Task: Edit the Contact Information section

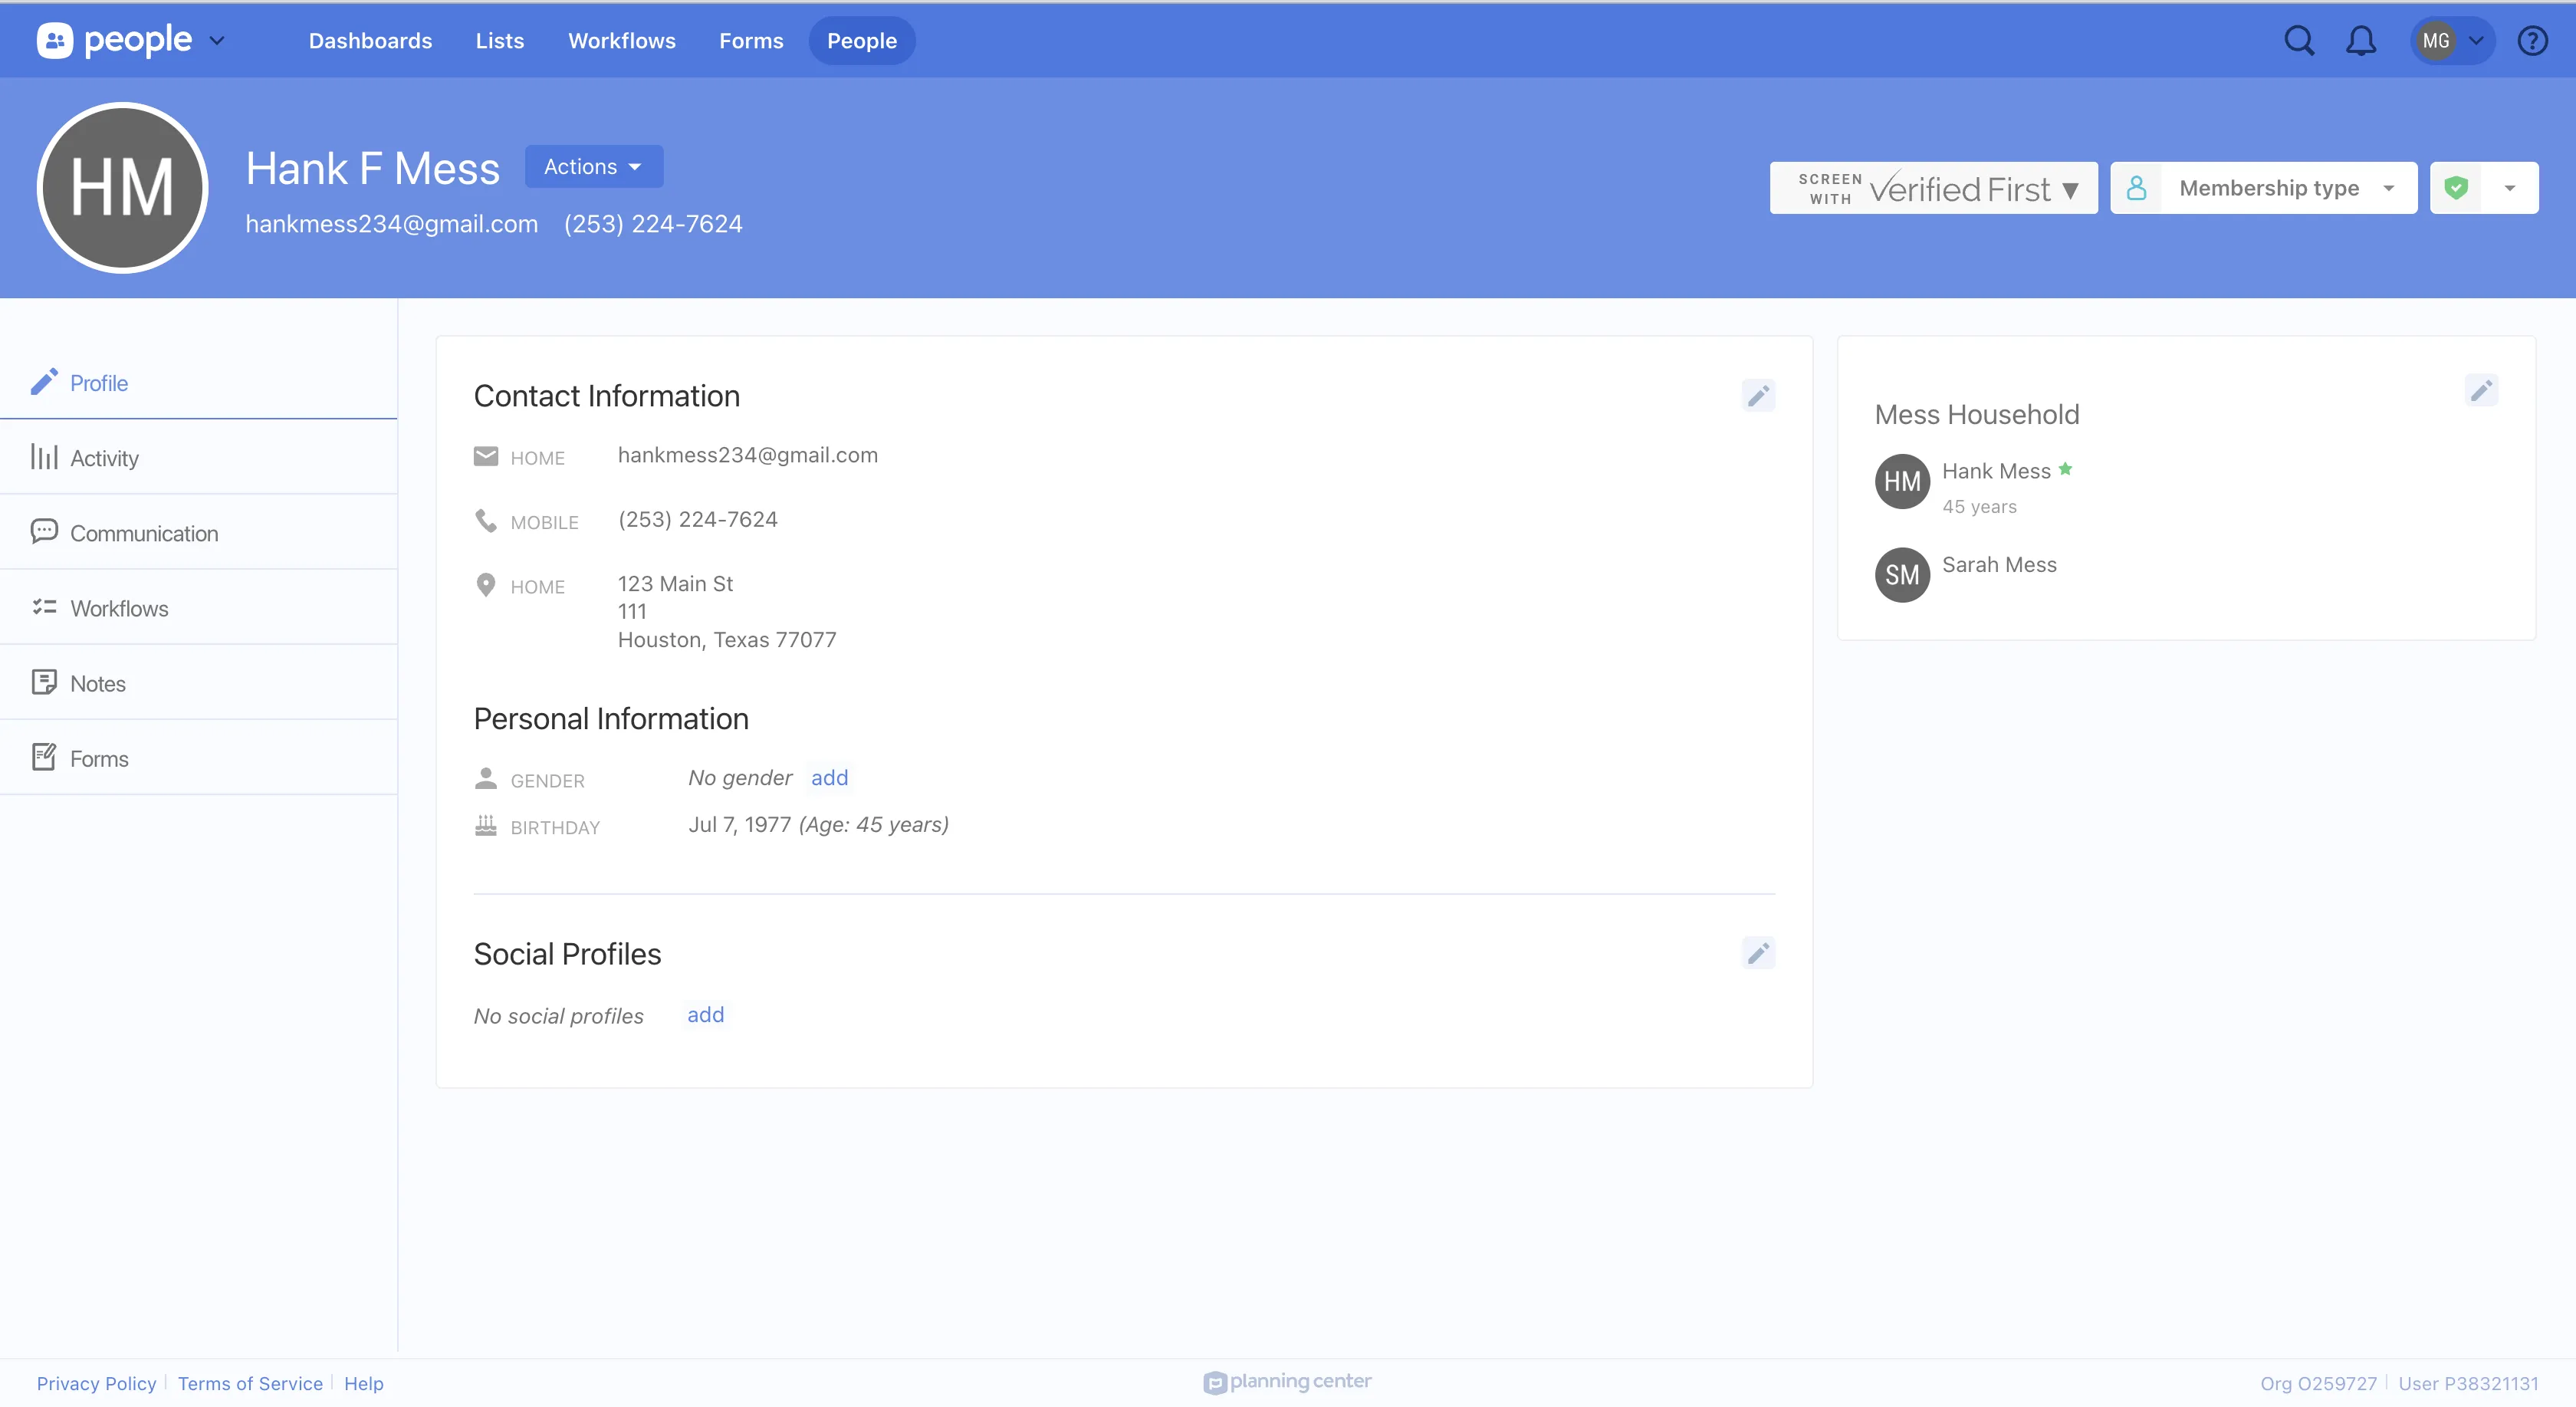Action: tap(1758, 396)
